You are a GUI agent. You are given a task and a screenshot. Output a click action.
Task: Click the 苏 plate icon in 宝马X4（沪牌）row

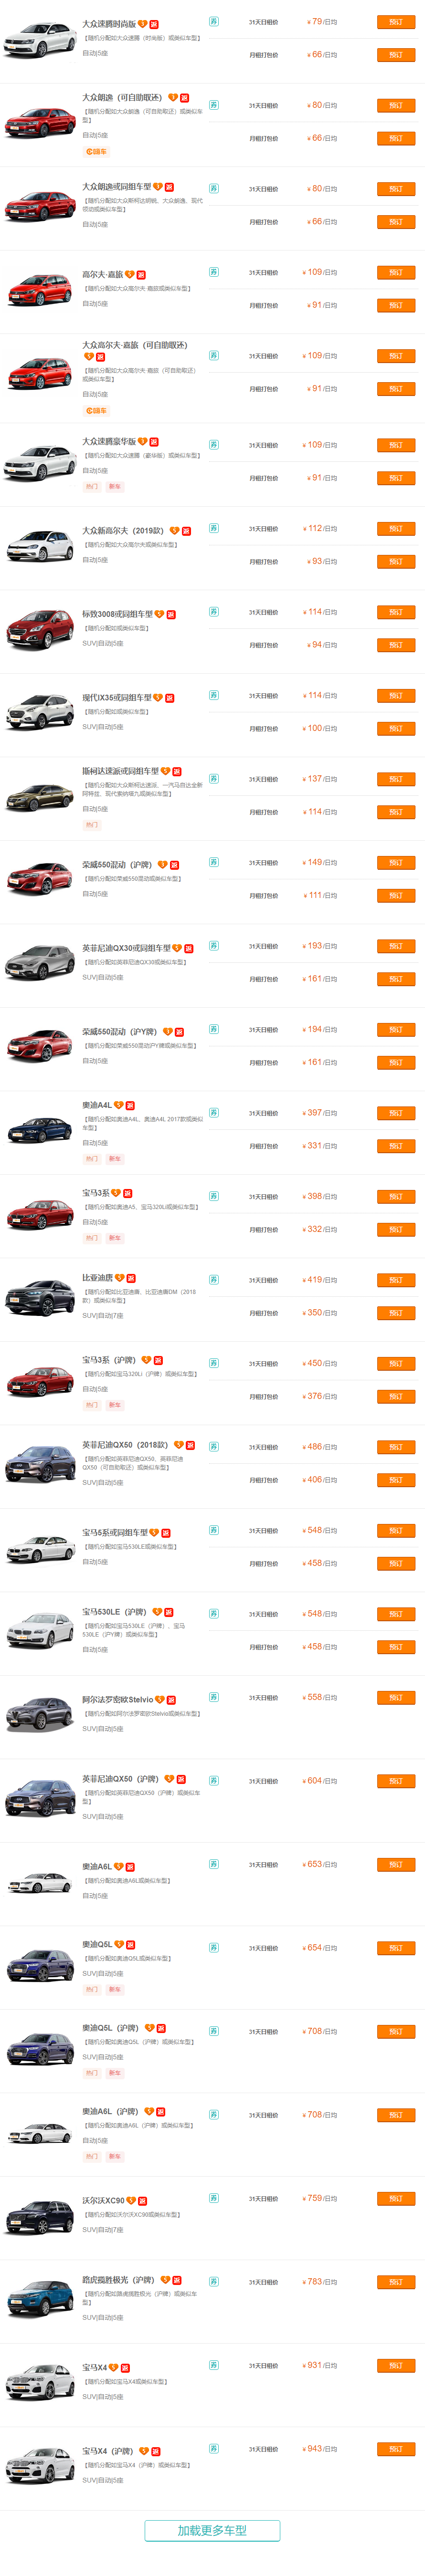point(214,2448)
